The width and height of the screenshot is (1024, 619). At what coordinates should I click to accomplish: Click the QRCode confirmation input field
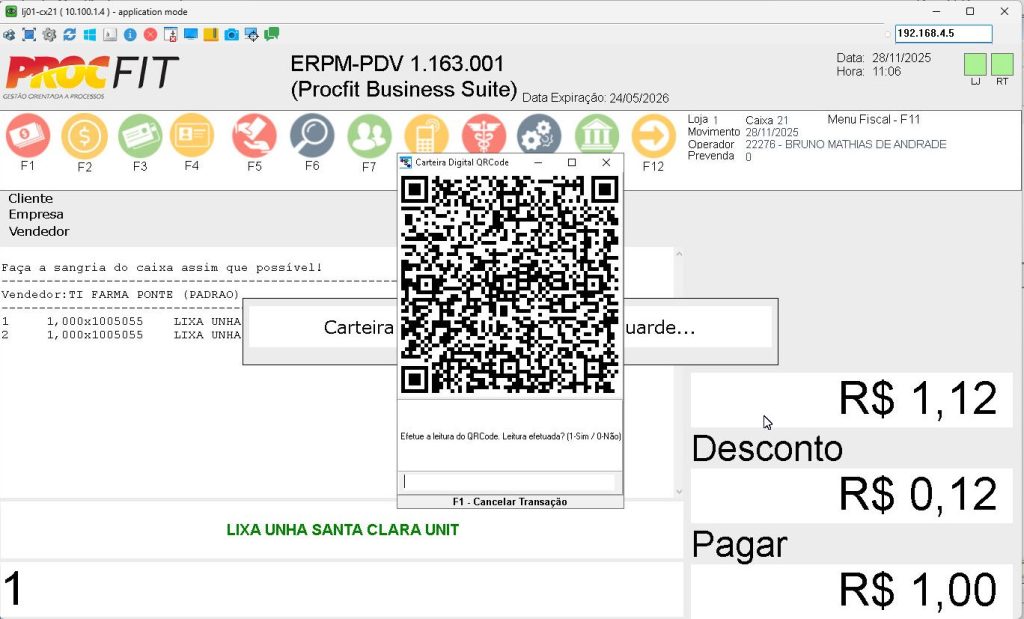pyautogui.click(x=509, y=482)
